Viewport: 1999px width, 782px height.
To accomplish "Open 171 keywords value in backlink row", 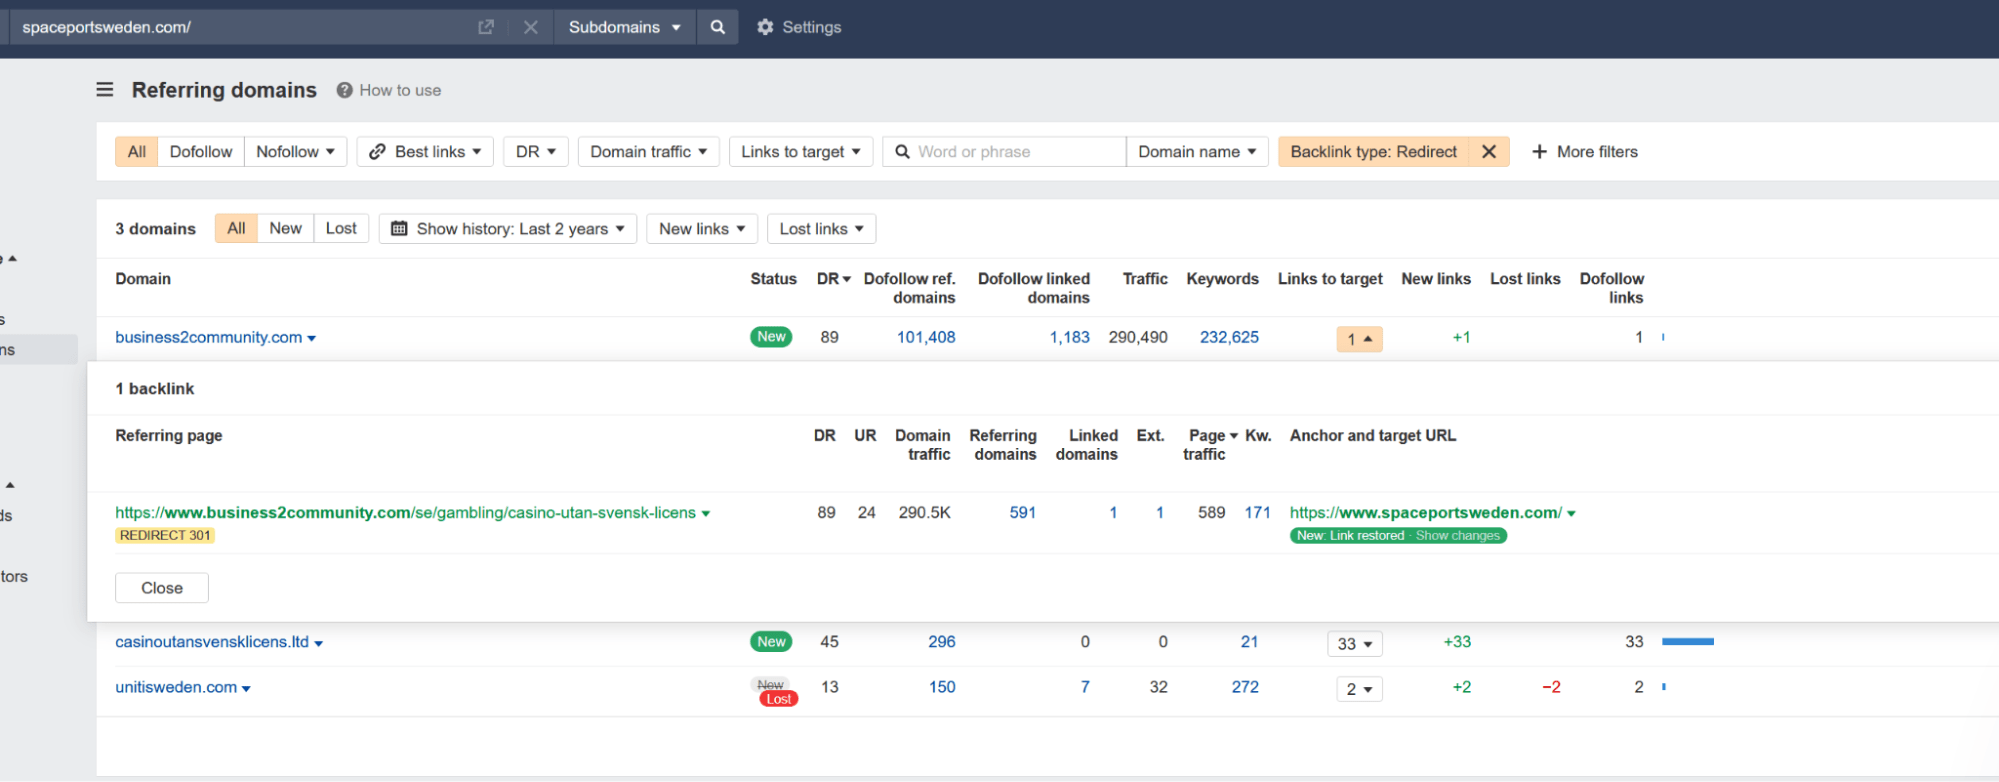I will 1257,513.
